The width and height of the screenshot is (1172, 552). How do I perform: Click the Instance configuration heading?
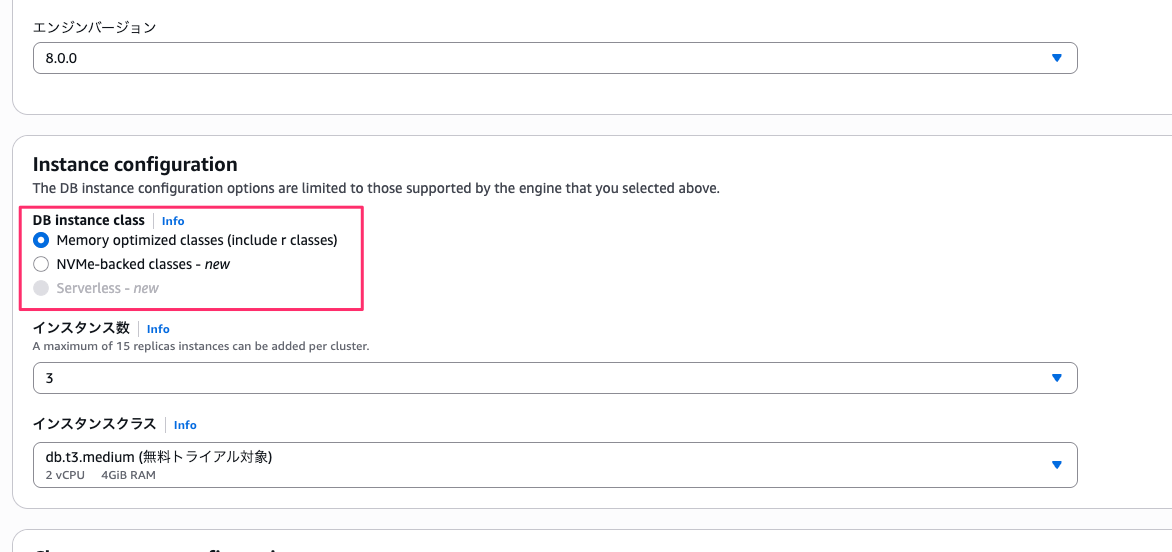[x=135, y=164]
